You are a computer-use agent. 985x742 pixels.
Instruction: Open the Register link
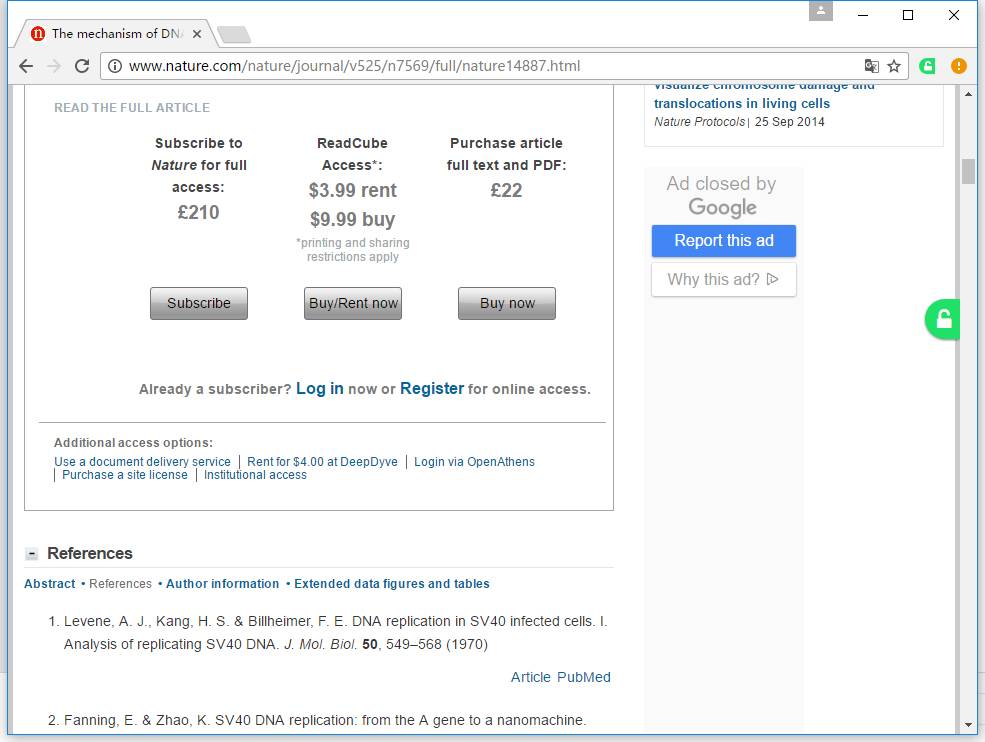[432, 389]
